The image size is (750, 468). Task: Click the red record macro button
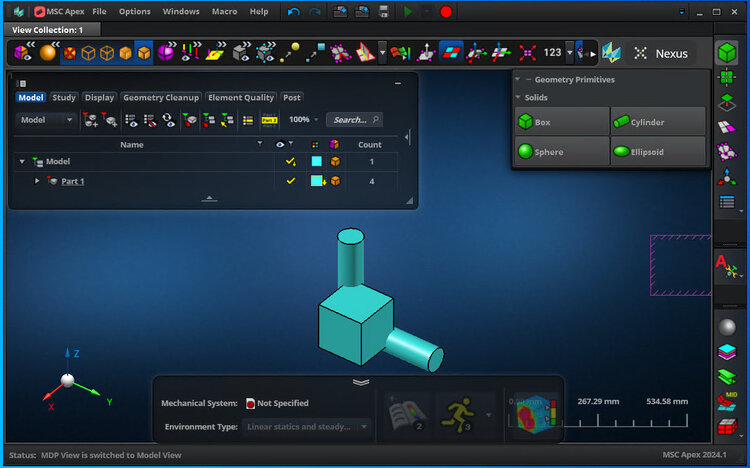446,12
